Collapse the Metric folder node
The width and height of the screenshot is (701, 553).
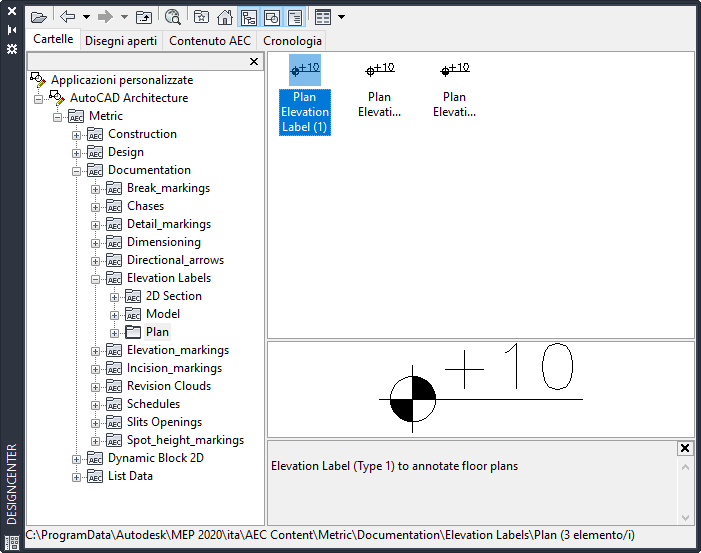[x=57, y=118]
